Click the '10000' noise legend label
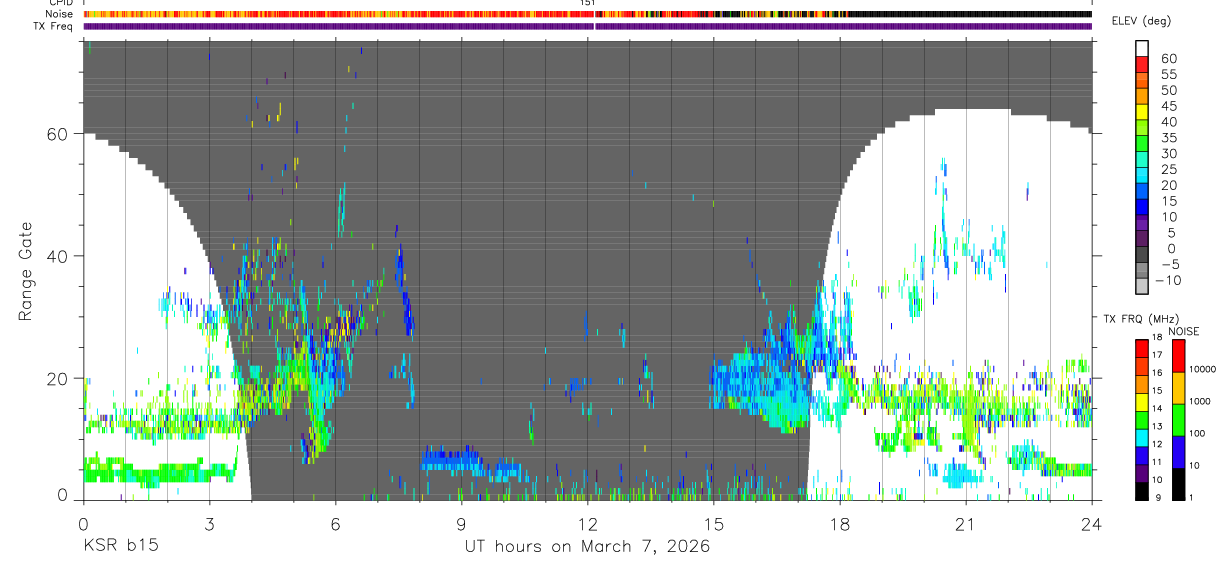 (1204, 369)
